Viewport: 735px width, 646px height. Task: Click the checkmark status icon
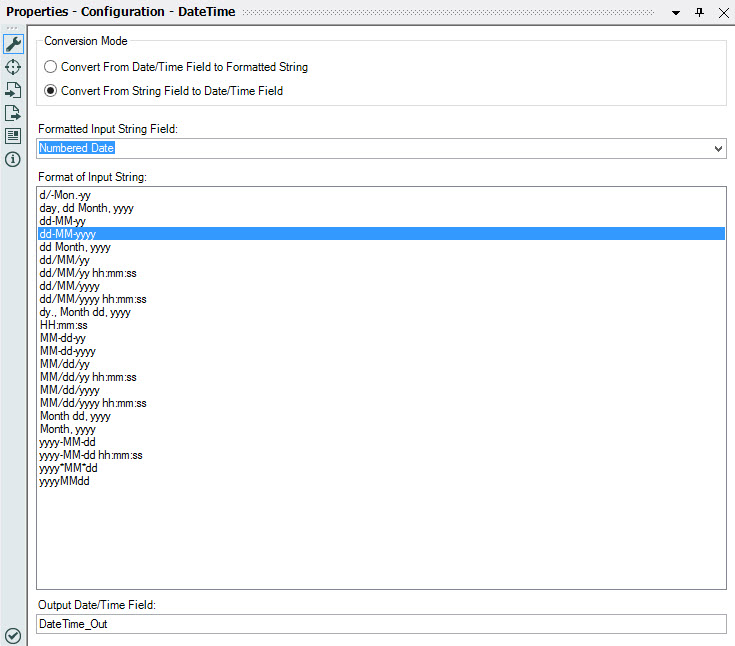point(13,636)
